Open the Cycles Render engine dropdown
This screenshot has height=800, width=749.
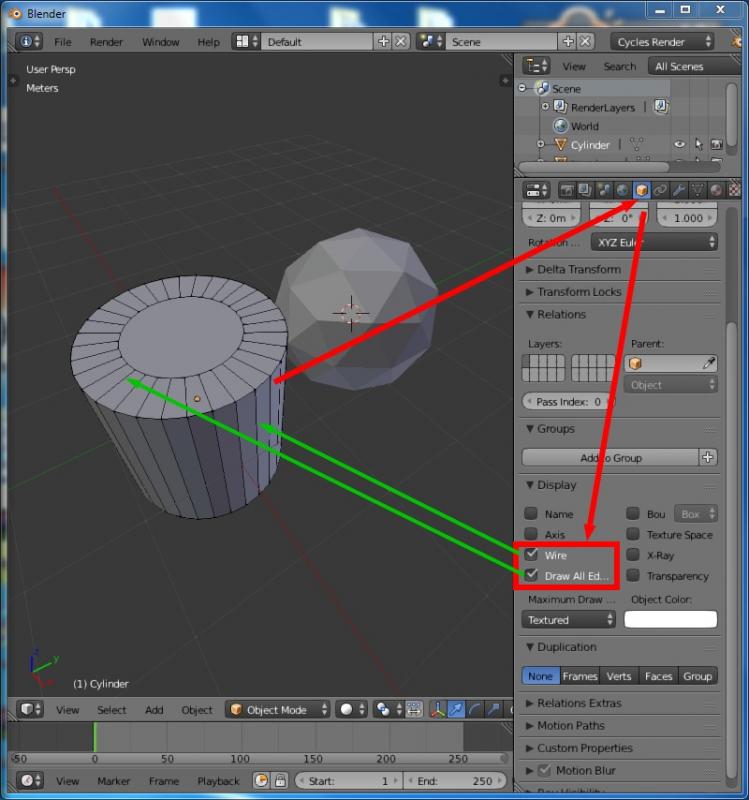[662, 42]
